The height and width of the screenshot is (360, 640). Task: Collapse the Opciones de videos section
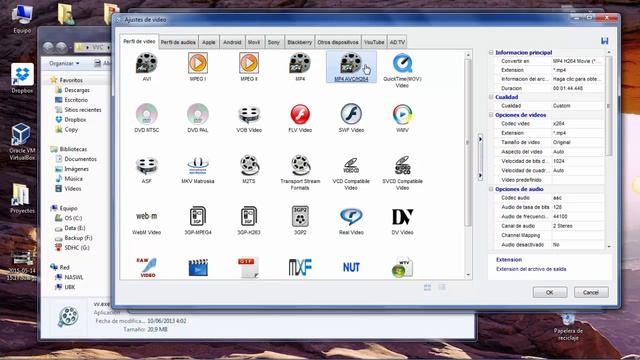491,115
